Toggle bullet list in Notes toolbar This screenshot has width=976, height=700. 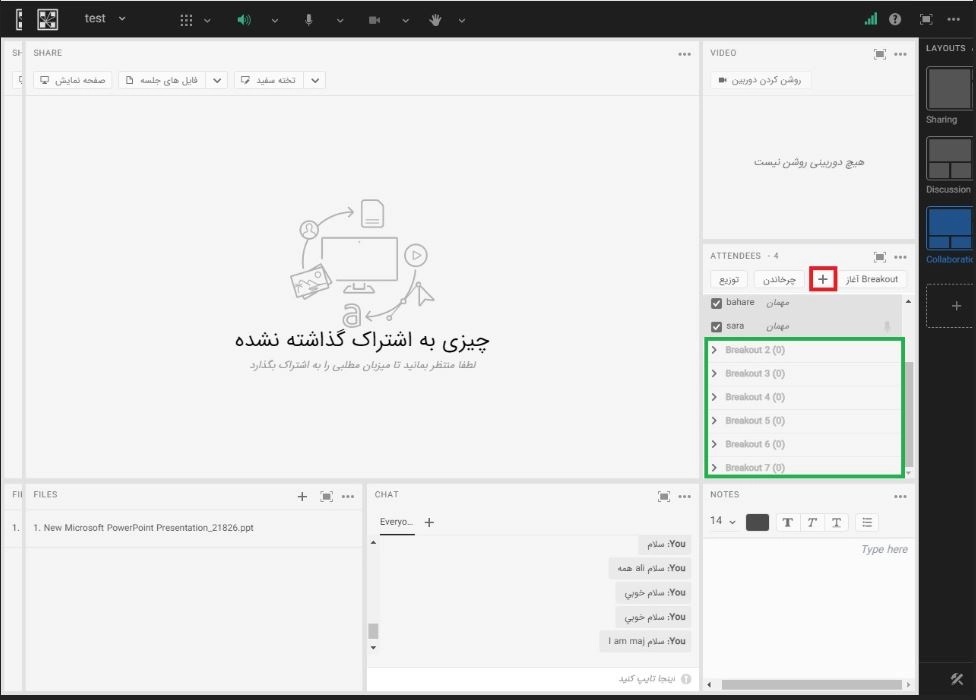(867, 523)
